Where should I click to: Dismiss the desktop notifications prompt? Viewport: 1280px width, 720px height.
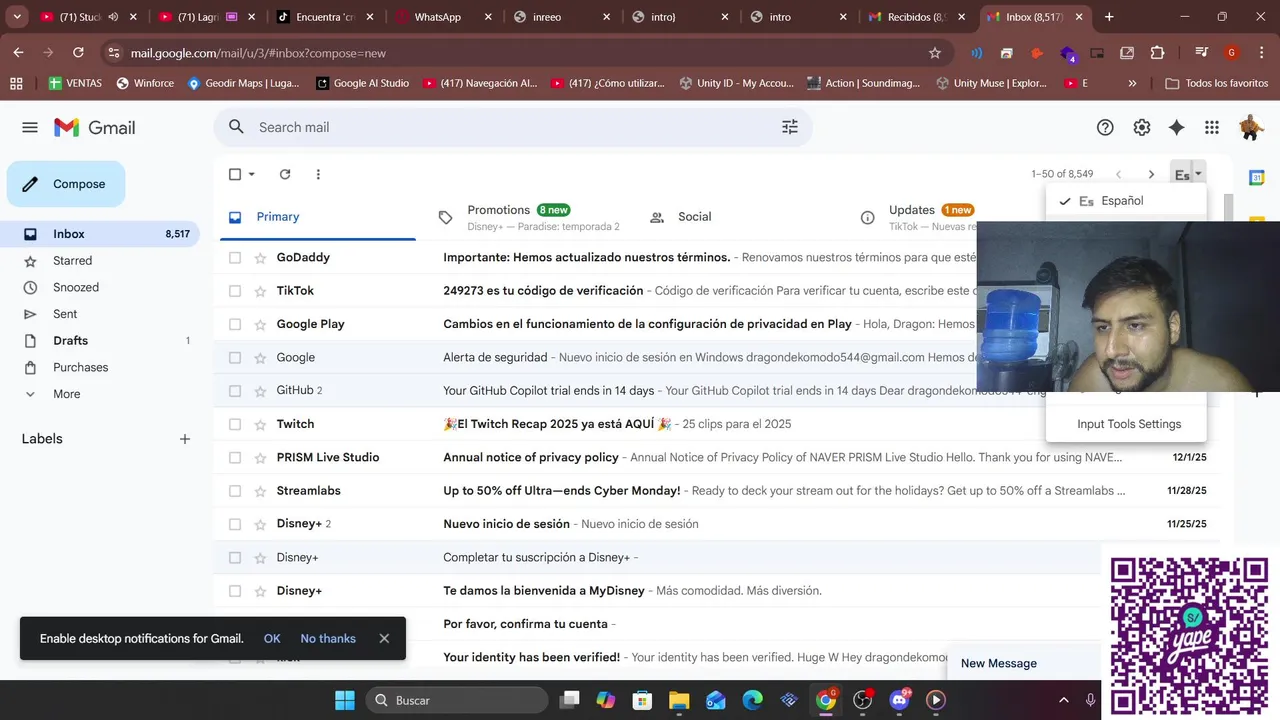pos(384,639)
